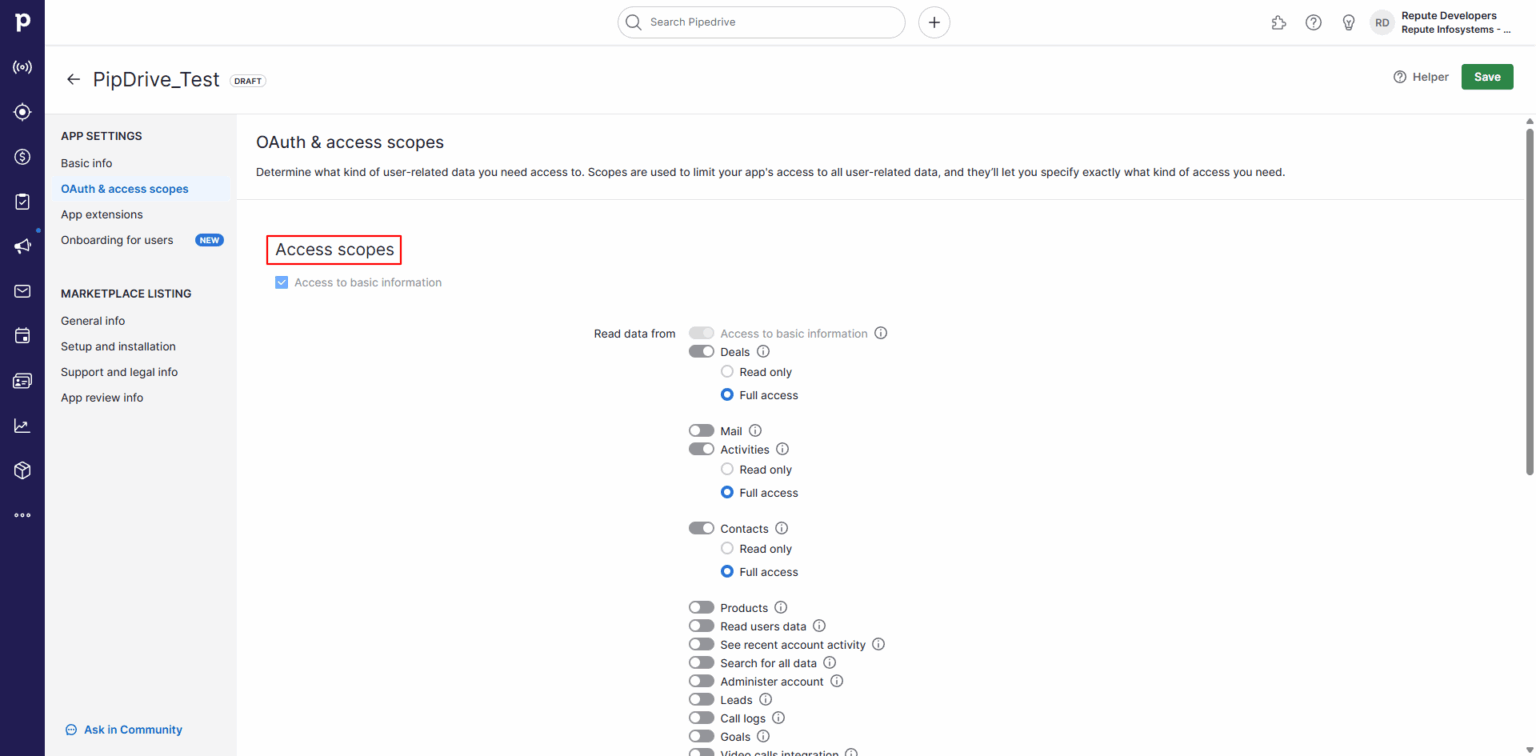Click info icon next to Deals
The width and height of the screenshot is (1536, 756).
click(763, 352)
